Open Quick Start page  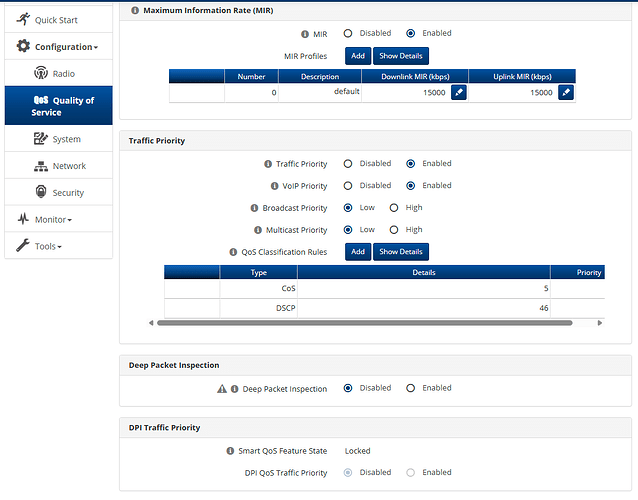tap(59, 20)
